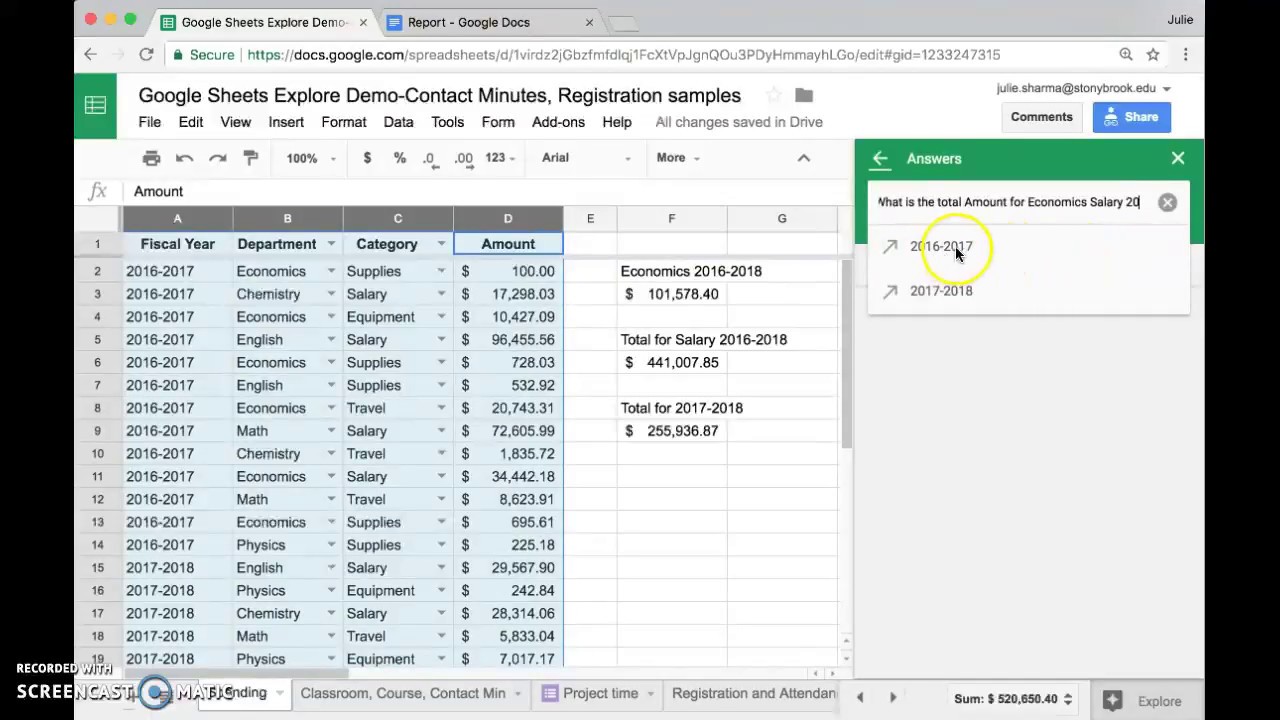Open the File menu
The height and width of the screenshot is (720, 1280).
pyautogui.click(x=150, y=122)
